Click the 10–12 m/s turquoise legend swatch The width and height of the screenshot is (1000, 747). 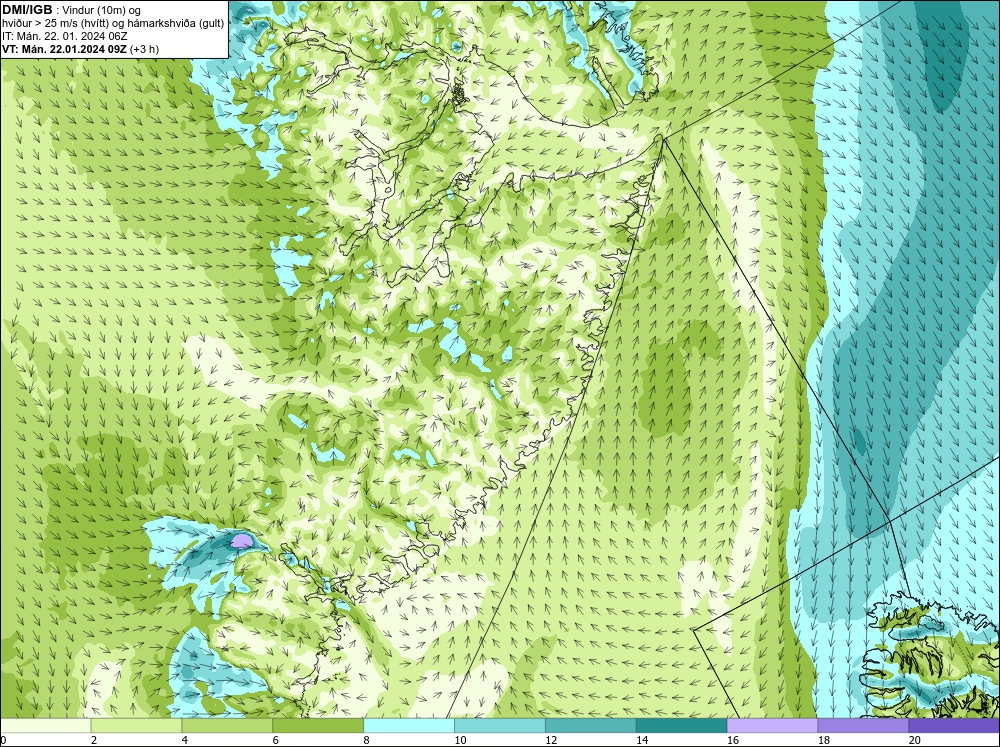coord(499,725)
